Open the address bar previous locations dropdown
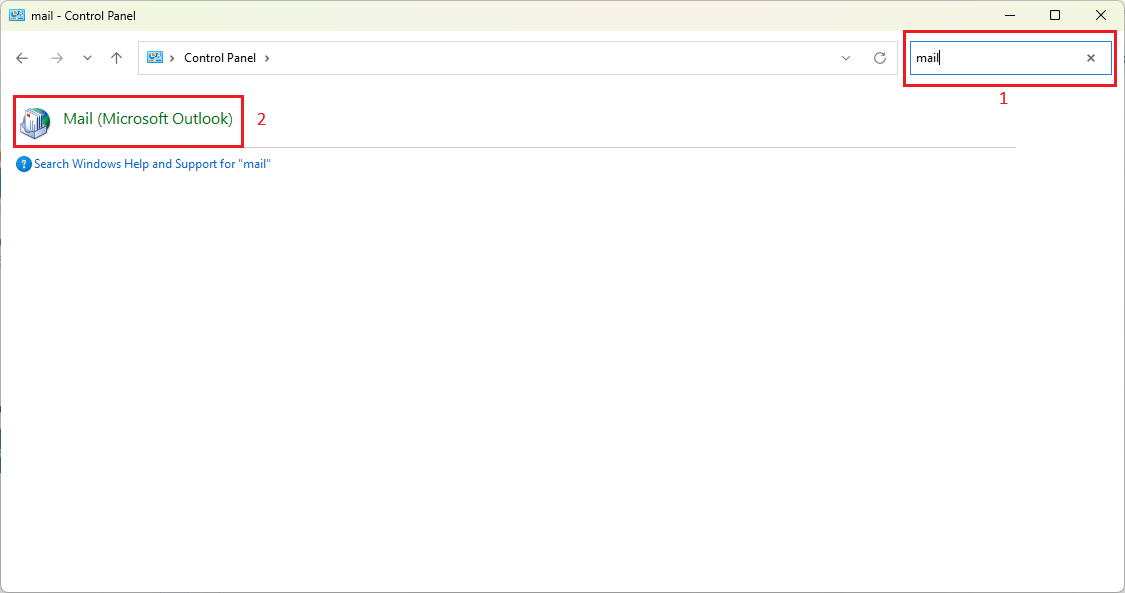Screen dimensions: 1125x593 tap(846, 58)
